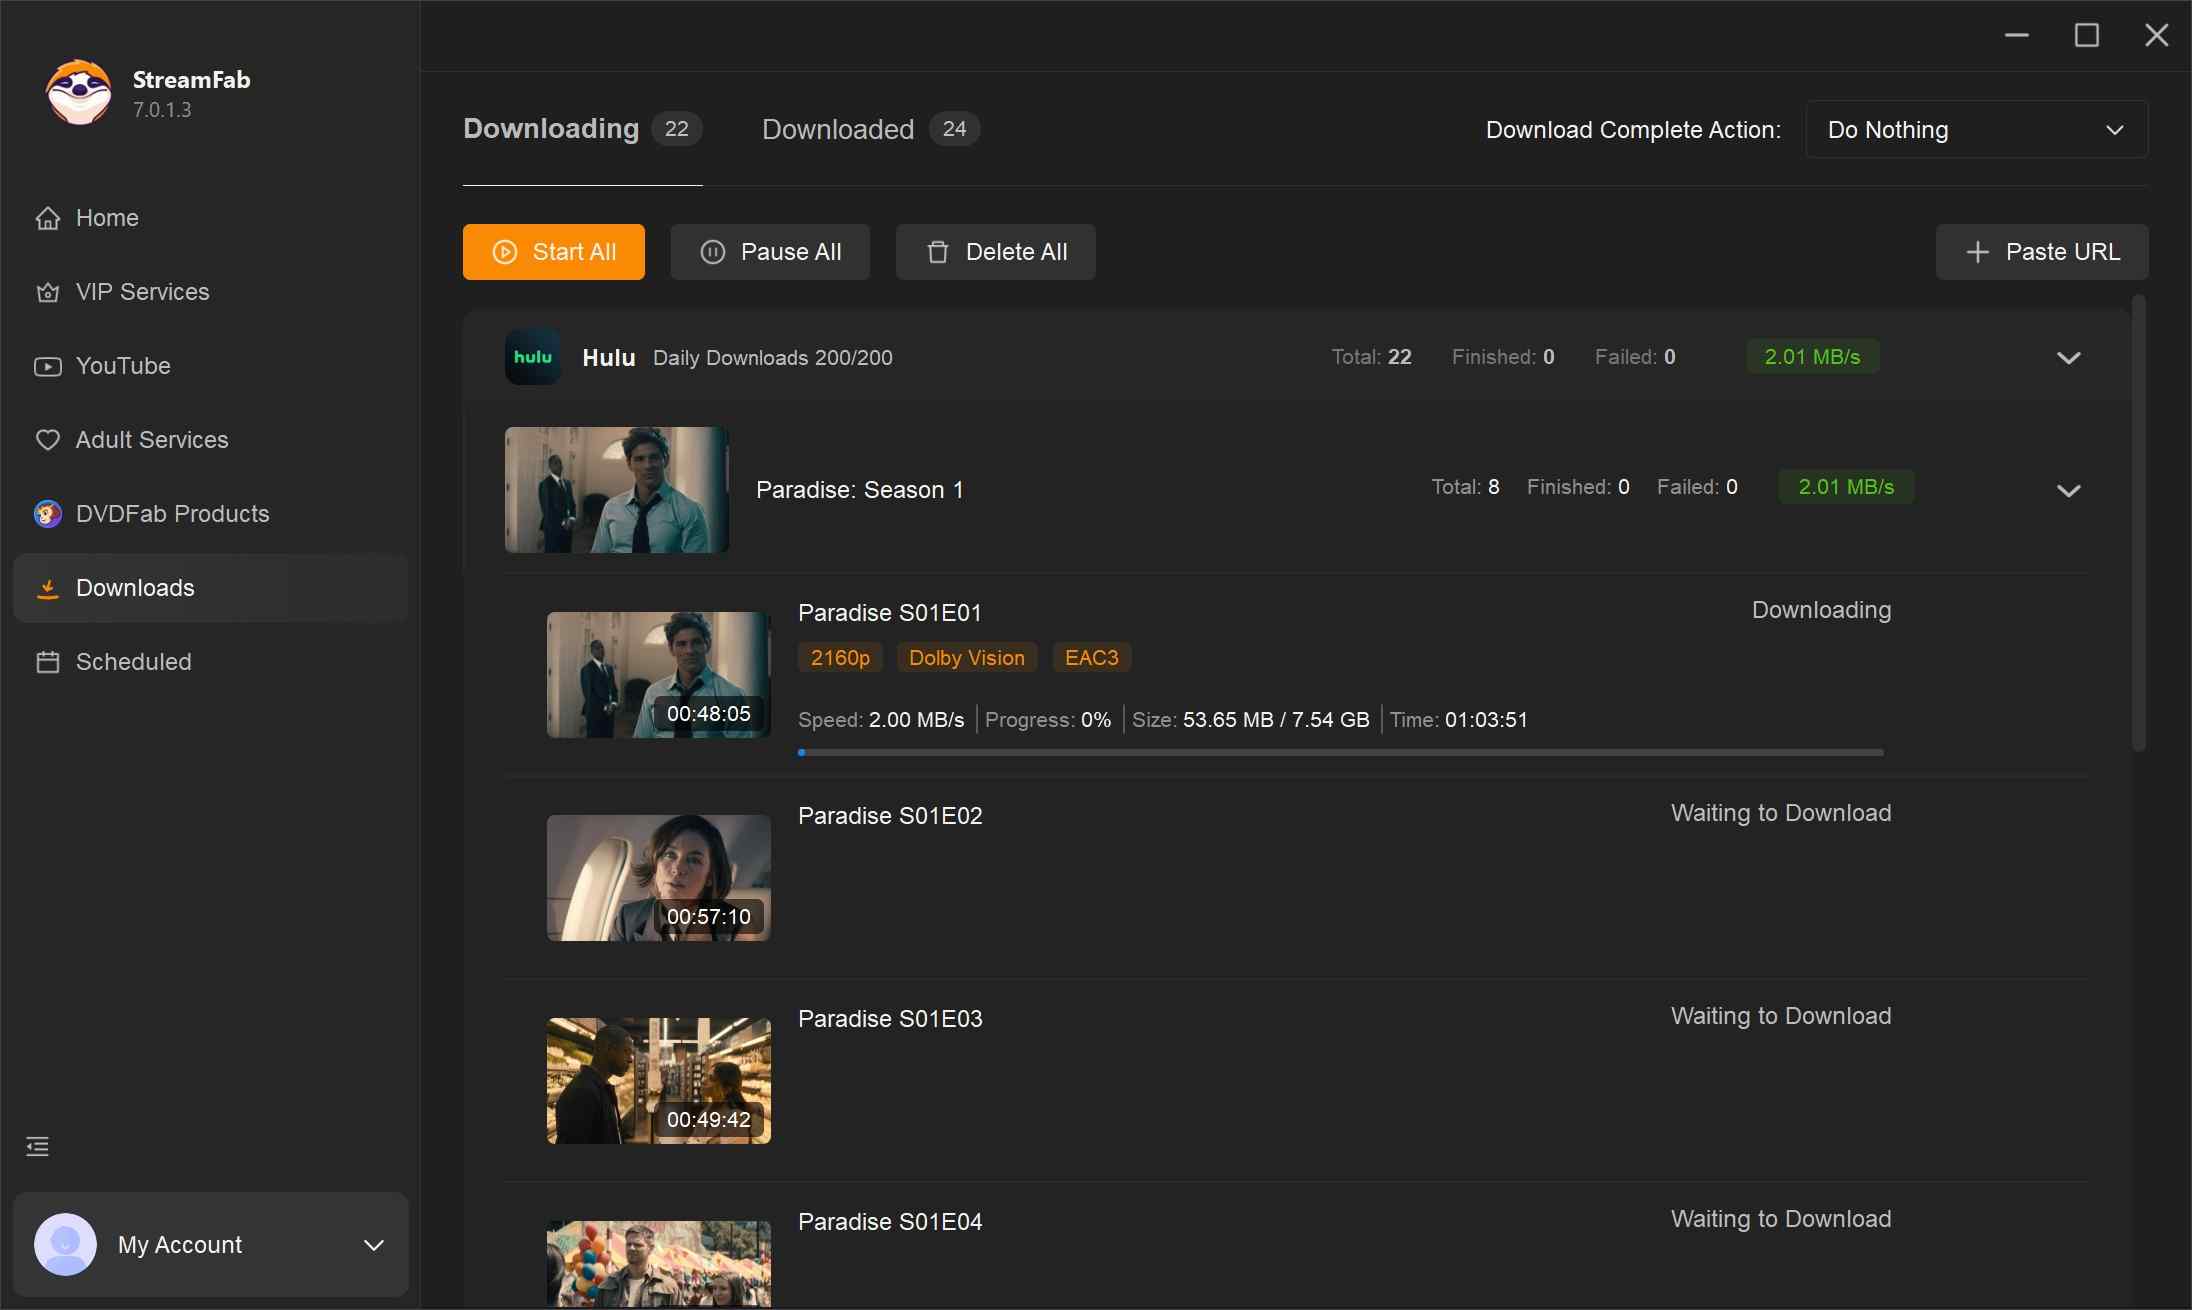Click the Hulu service logo
The image size is (2192, 1310).
533,357
